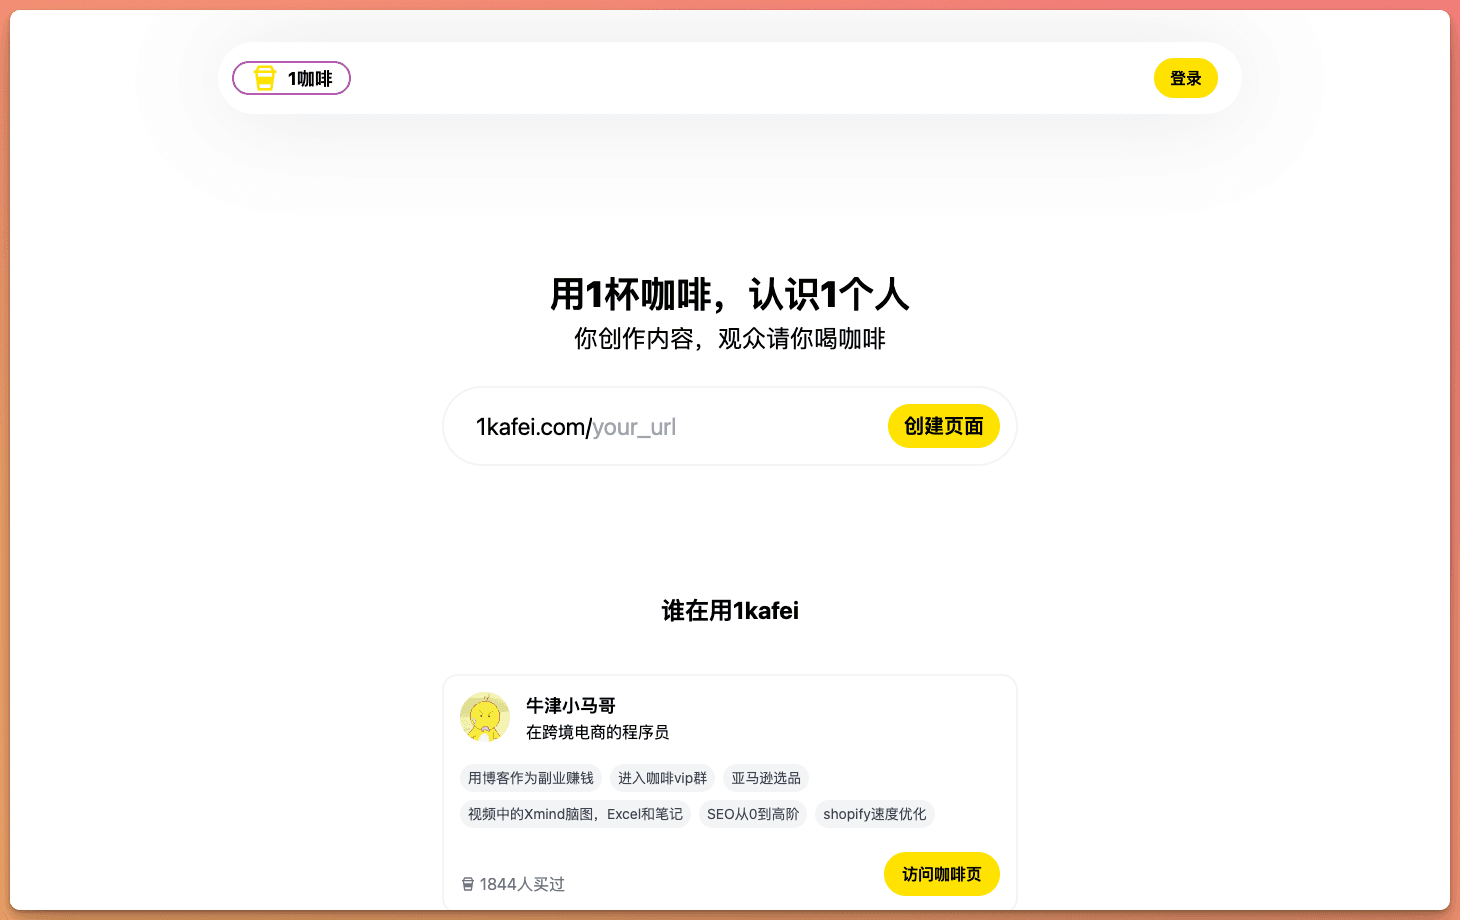Select the 进入咖啡vip群 tag
Image resolution: width=1460 pixels, height=920 pixels.
tap(662, 778)
